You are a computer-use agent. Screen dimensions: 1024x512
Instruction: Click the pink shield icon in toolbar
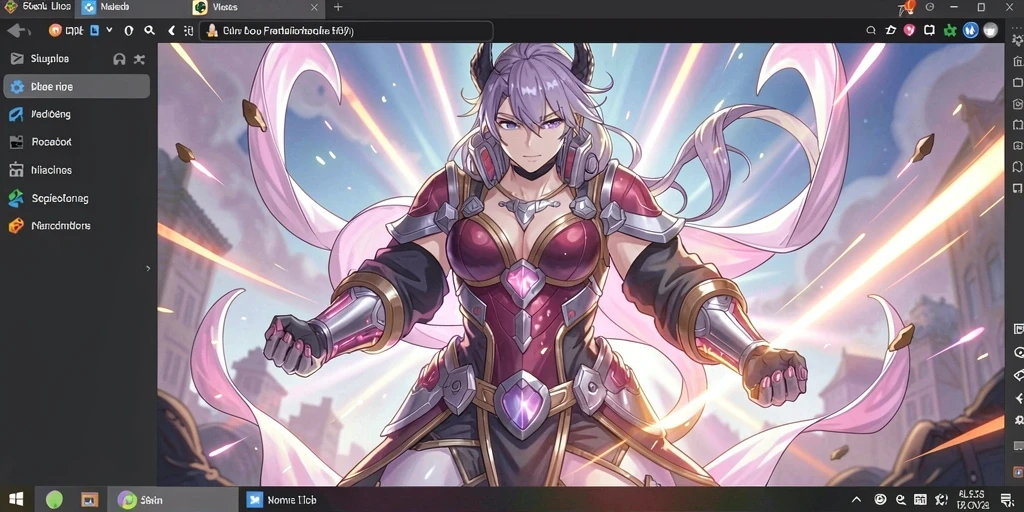[x=909, y=30]
